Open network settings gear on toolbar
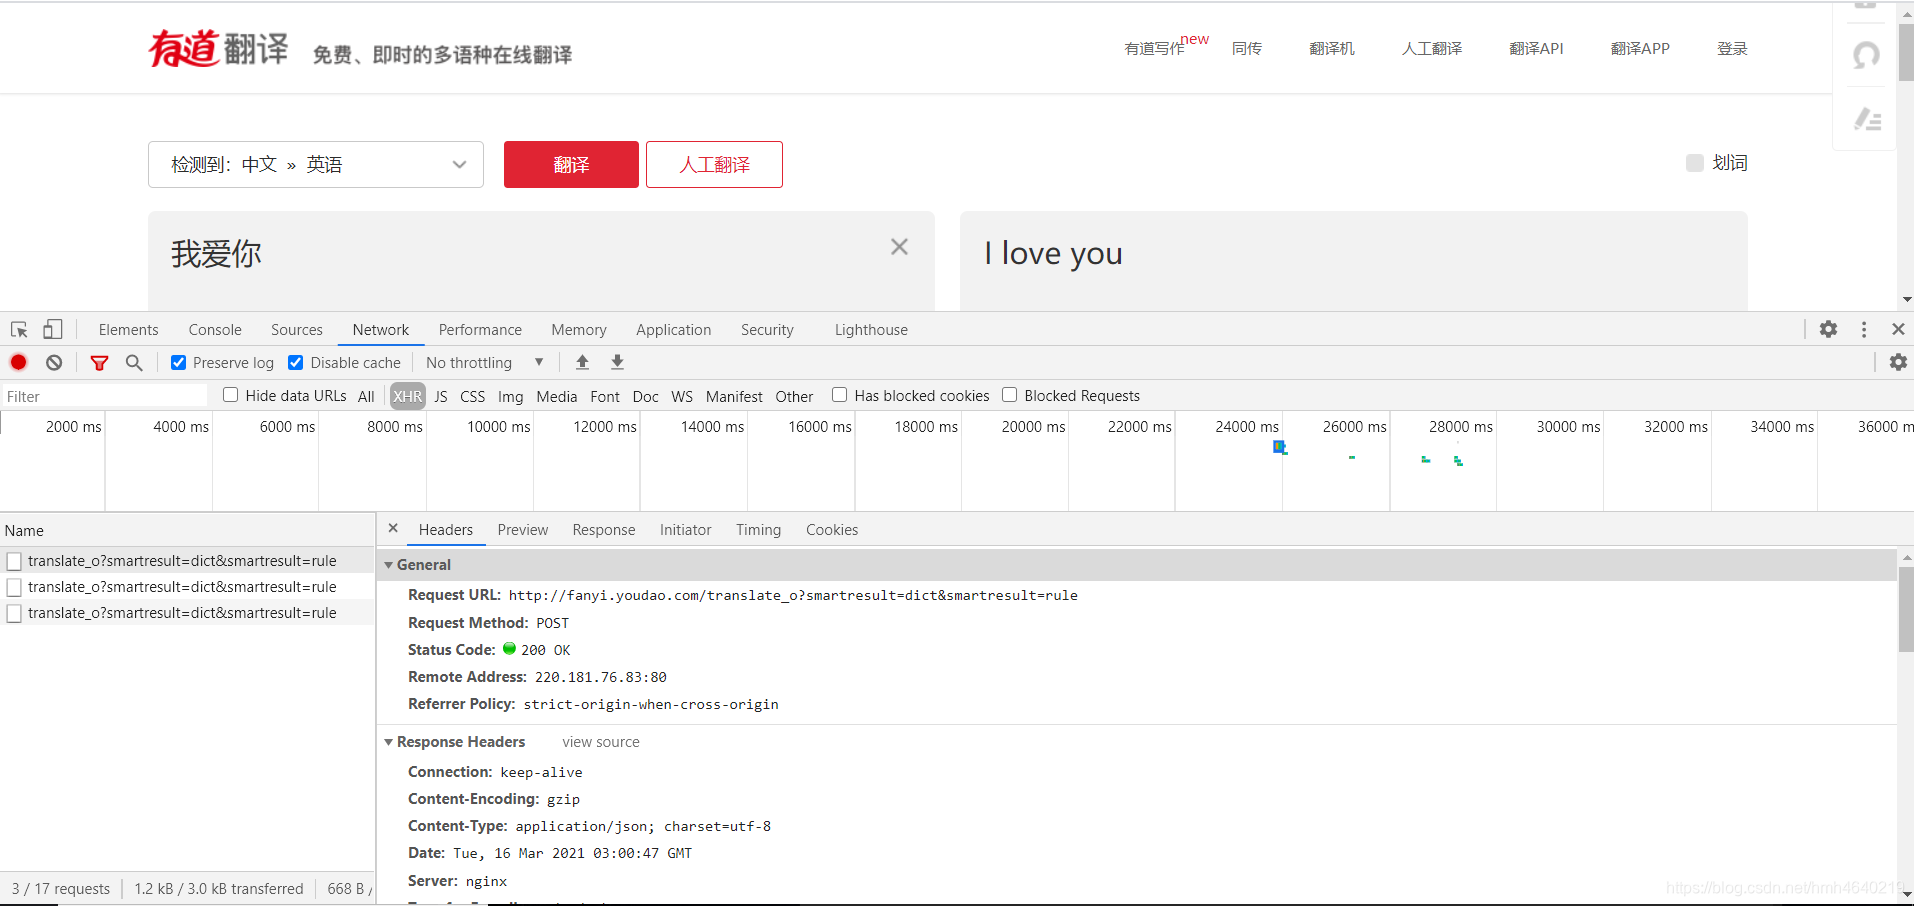 (x=1898, y=362)
